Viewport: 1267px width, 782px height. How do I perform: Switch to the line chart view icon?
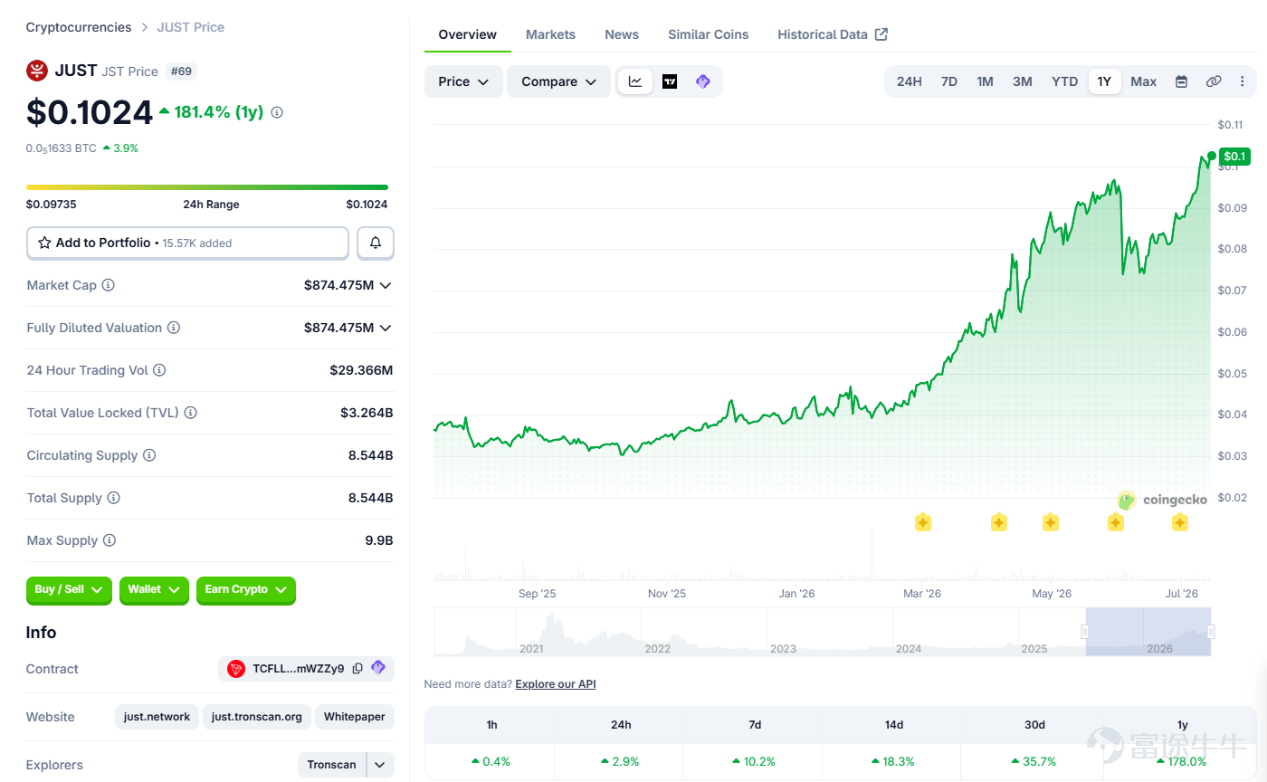(x=635, y=82)
